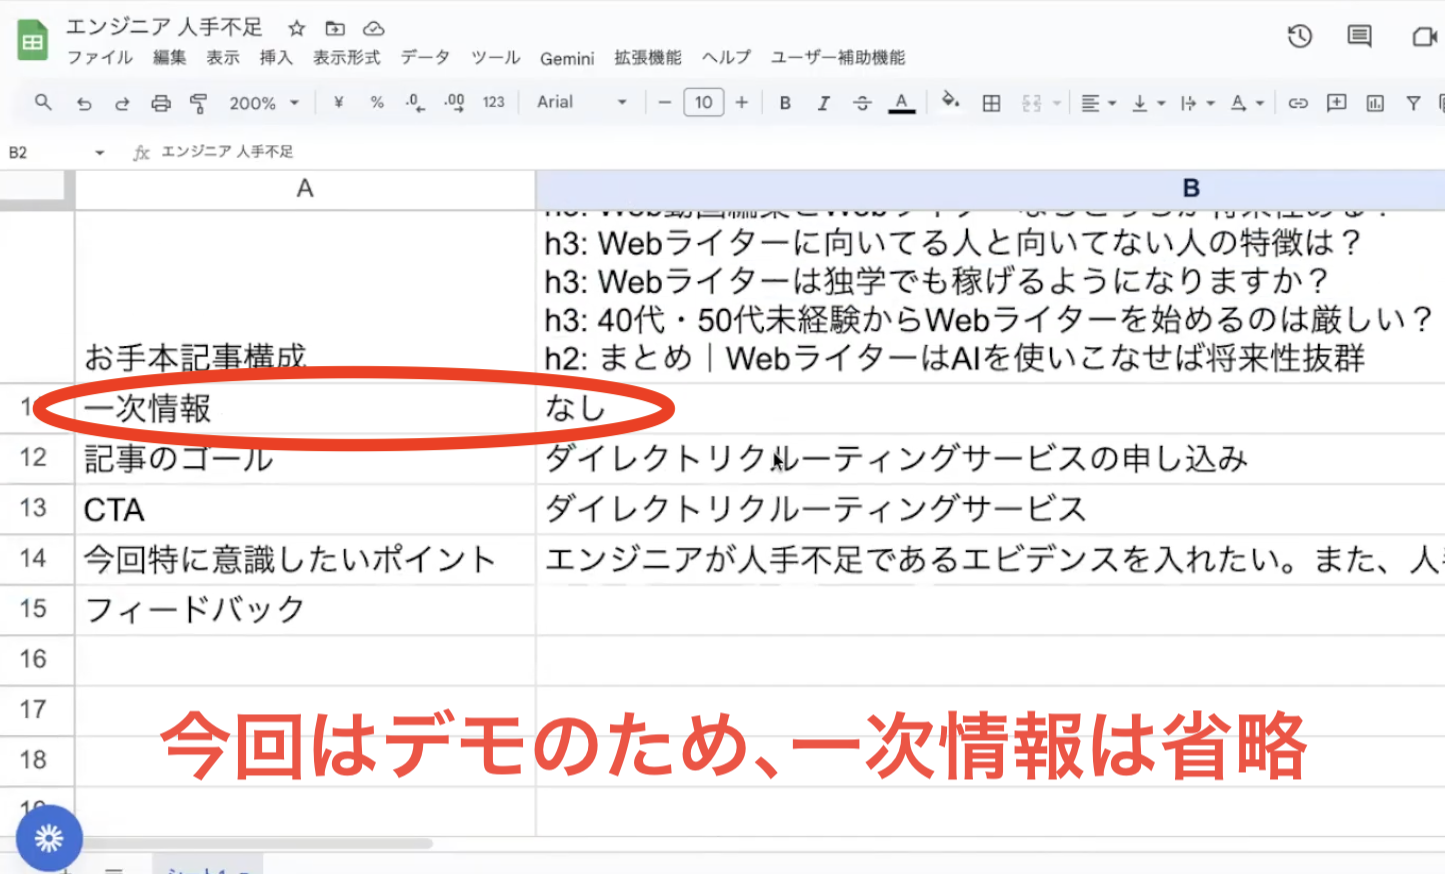The width and height of the screenshot is (1445, 874).
Task: Open the comments panel icon
Action: [x=1359, y=37]
